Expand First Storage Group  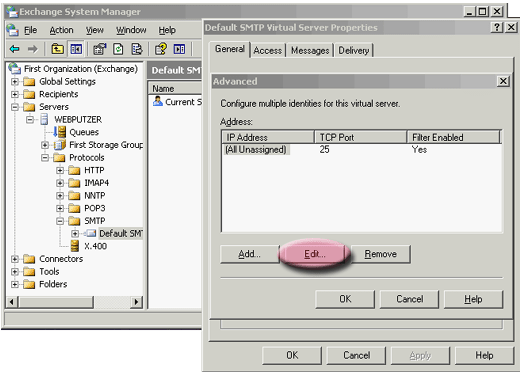click(45, 145)
